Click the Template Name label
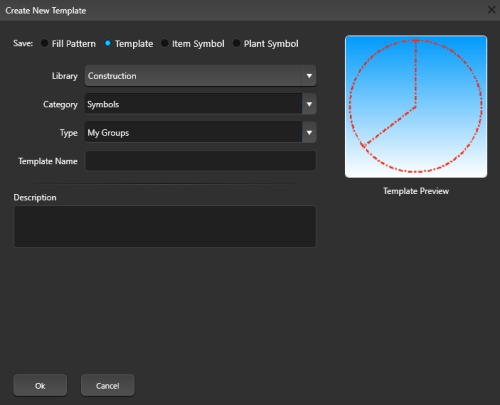This screenshot has height=405, width=500. coord(48,161)
